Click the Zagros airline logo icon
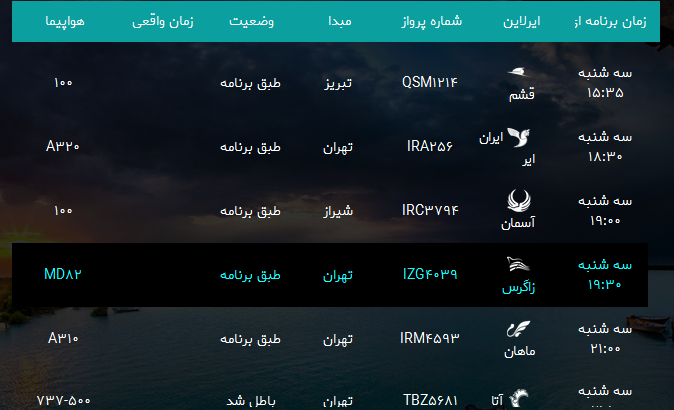The height and width of the screenshot is (410, 674). (518, 264)
